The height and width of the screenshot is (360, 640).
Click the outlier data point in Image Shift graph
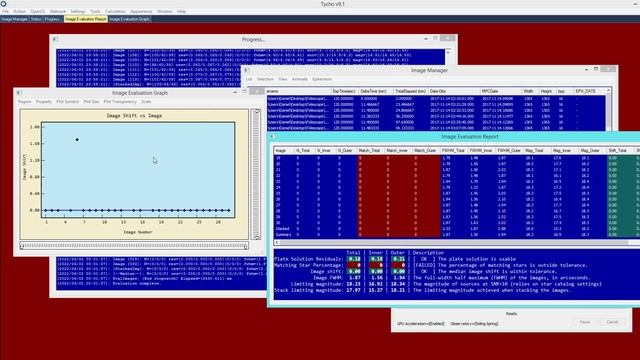click(x=77, y=140)
